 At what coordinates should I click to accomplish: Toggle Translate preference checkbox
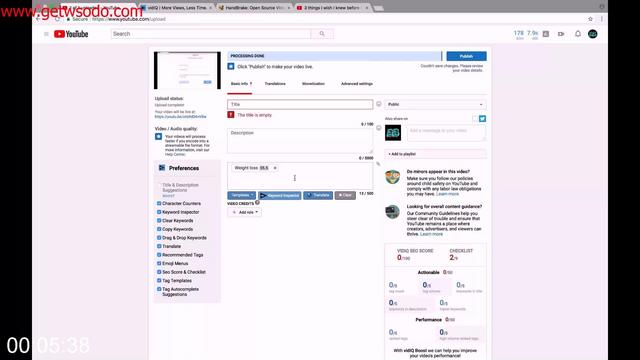pyautogui.click(x=159, y=246)
